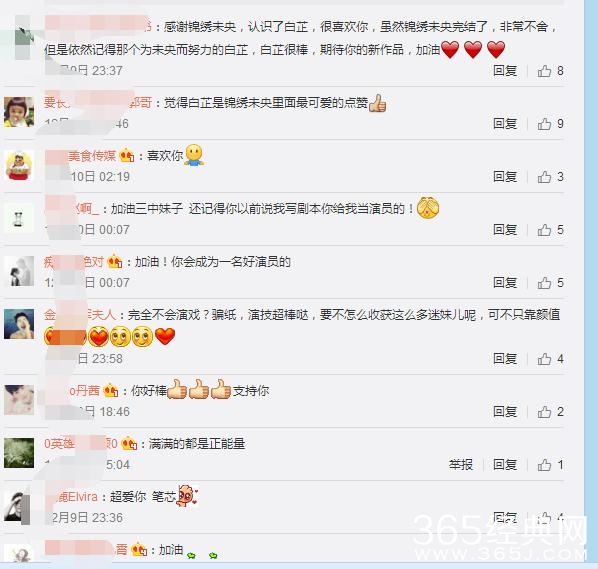Open the avatar of the 觉得白芷是 commenter
Image resolution: width=598 pixels, height=569 pixels.
coord(19,112)
